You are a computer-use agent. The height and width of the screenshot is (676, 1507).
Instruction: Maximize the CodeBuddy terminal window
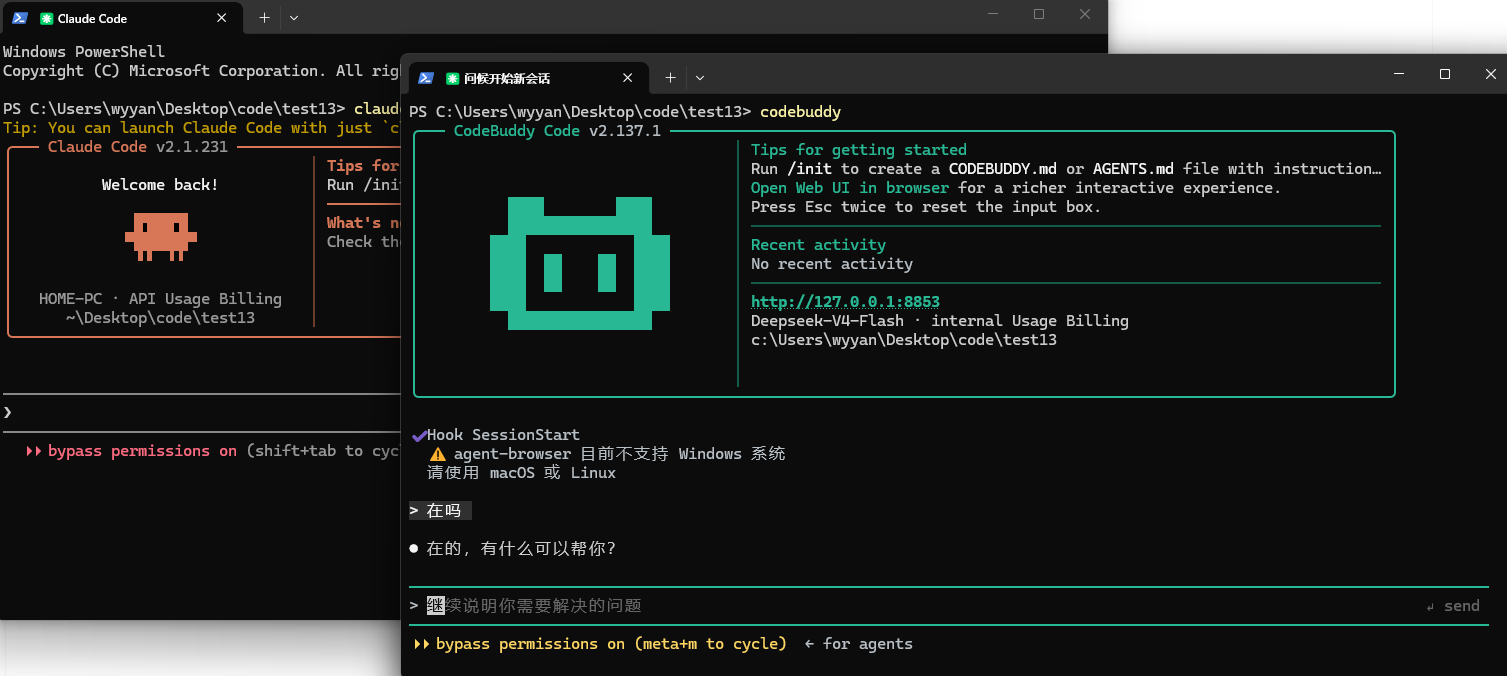[x=1444, y=74]
